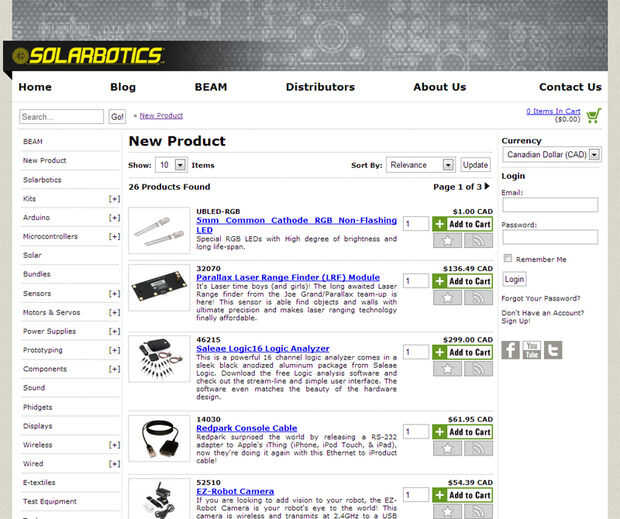The height and width of the screenshot is (519, 620).
Task: Expand the Arduino category
Action: coord(114,218)
